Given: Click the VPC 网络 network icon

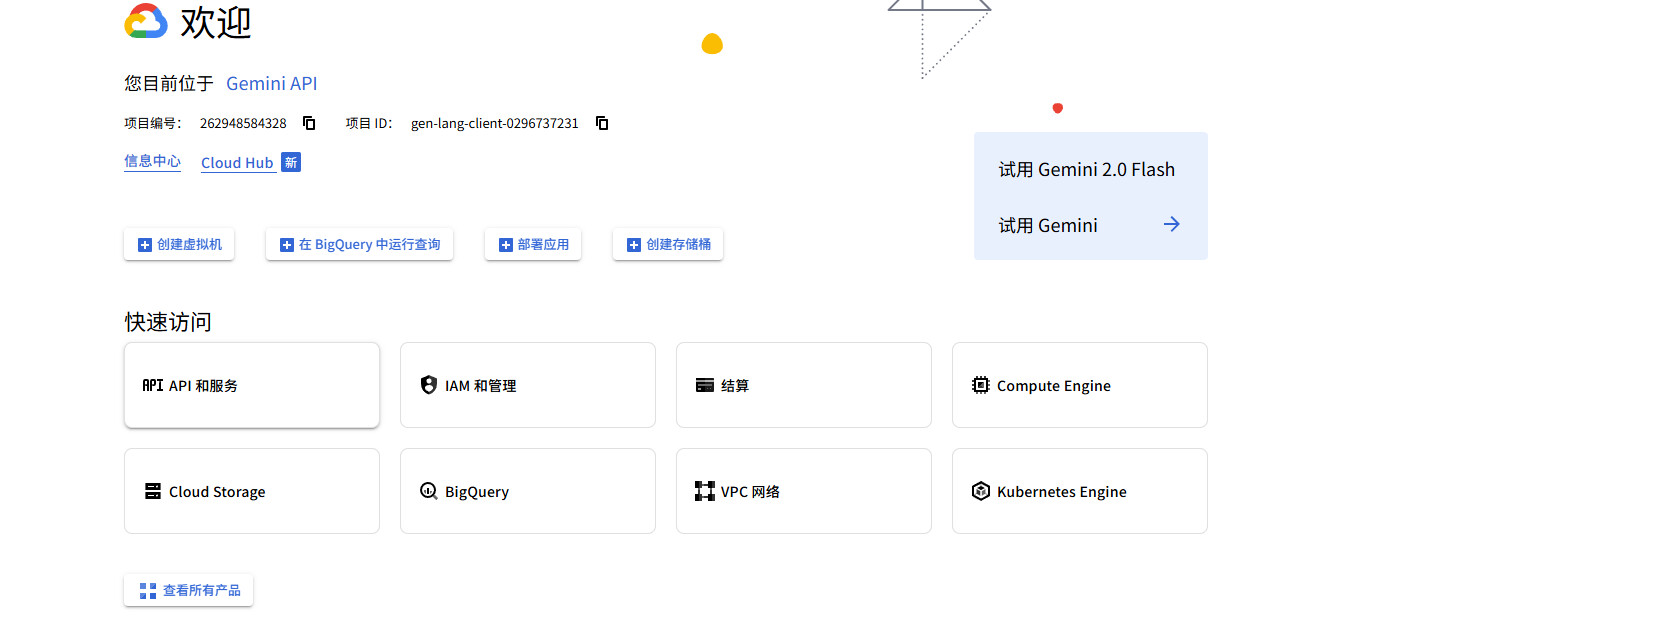Looking at the screenshot, I should (x=704, y=491).
